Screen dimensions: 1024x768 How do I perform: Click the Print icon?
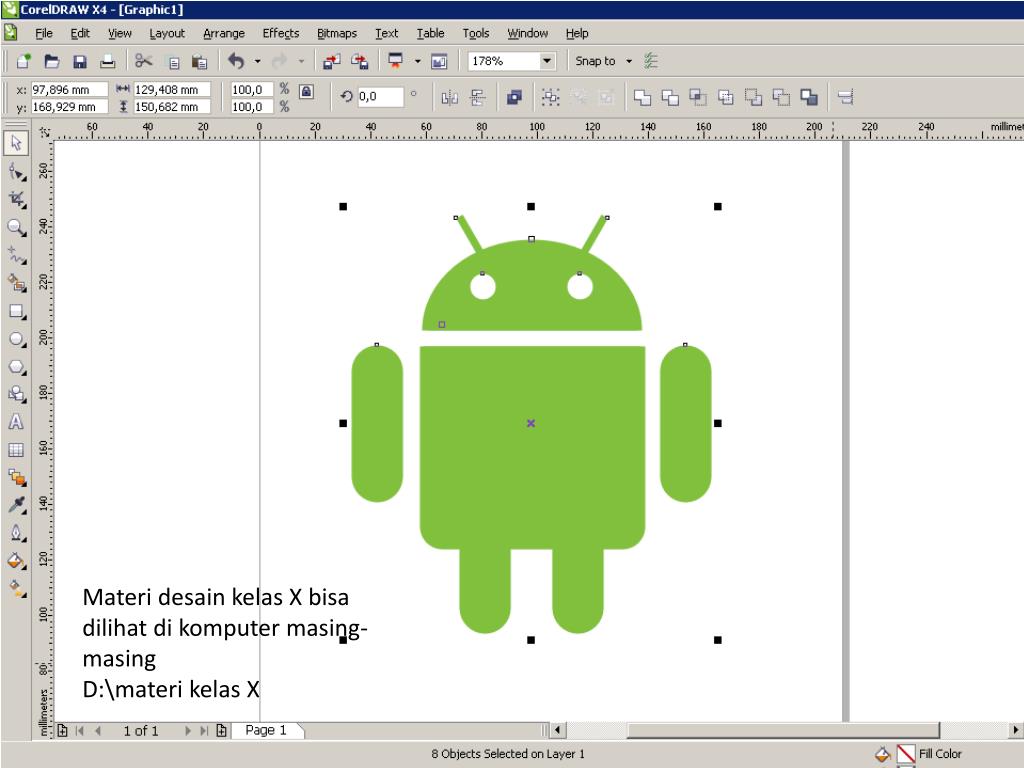pos(108,61)
